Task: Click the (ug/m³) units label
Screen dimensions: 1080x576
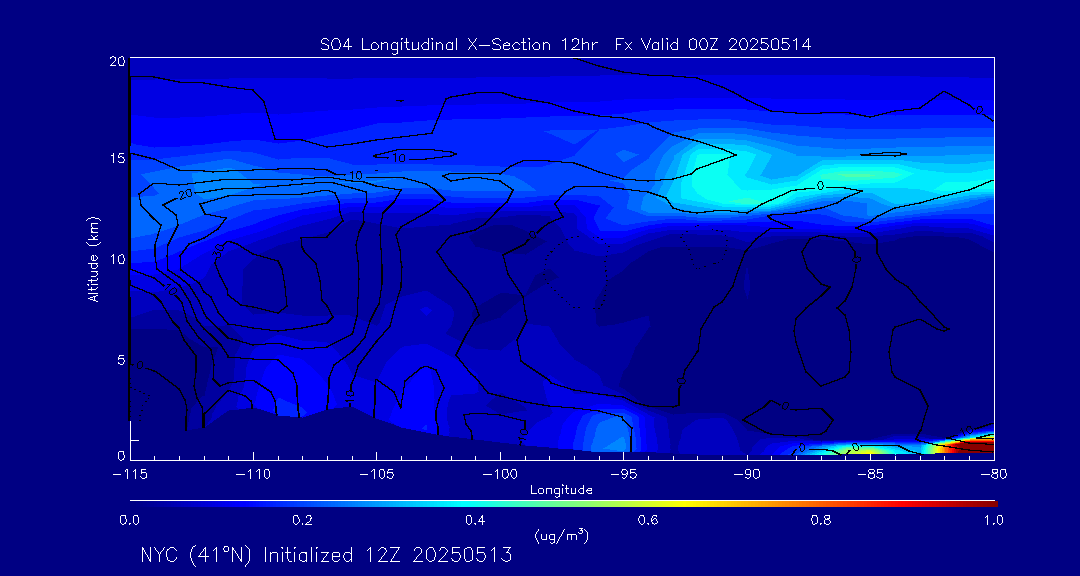Action: pyautogui.click(x=561, y=535)
